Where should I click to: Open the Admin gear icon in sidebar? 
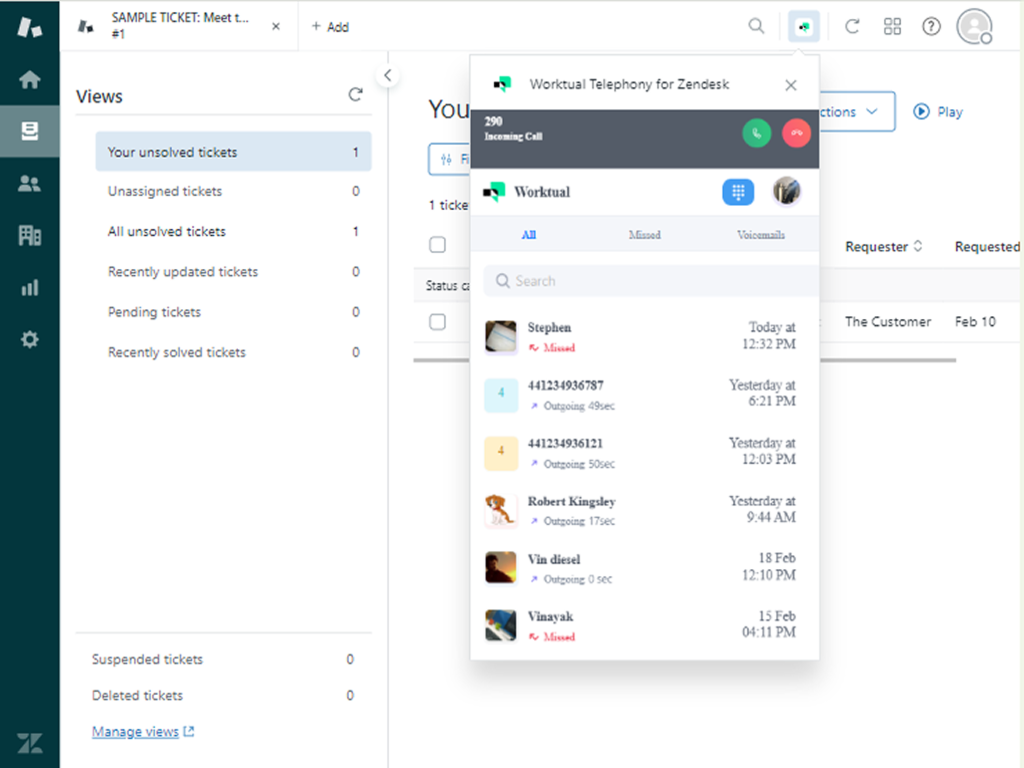(30, 340)
